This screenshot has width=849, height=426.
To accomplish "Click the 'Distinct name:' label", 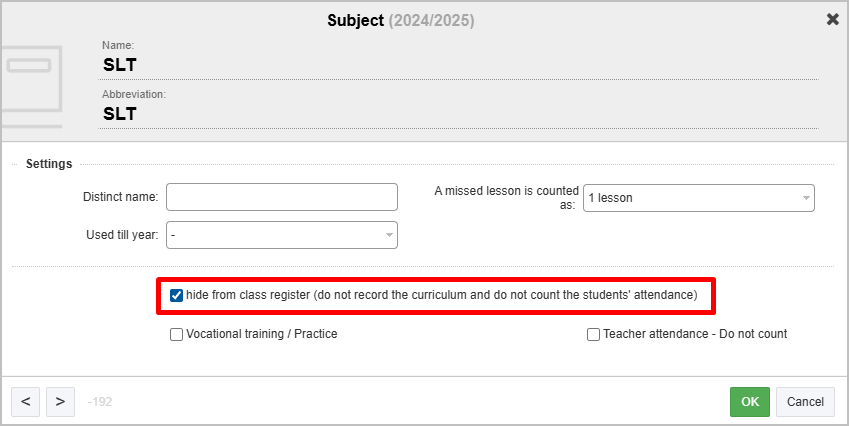I will tap(121, 198).
